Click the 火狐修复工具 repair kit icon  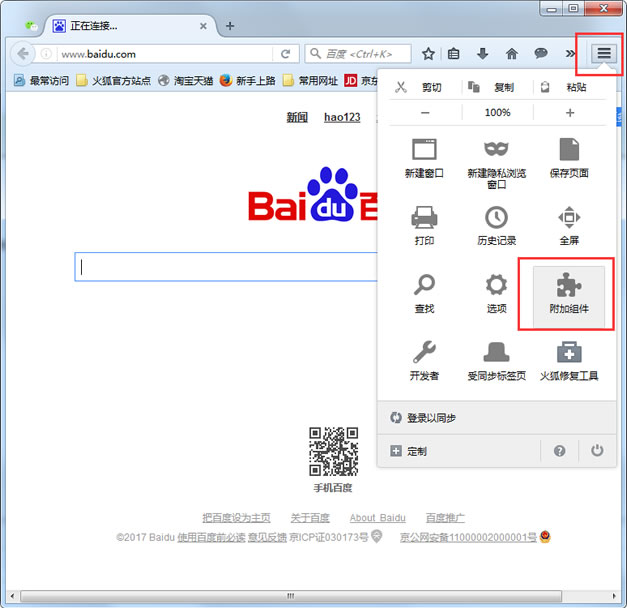pyautogui.click(x=568, y=353)
